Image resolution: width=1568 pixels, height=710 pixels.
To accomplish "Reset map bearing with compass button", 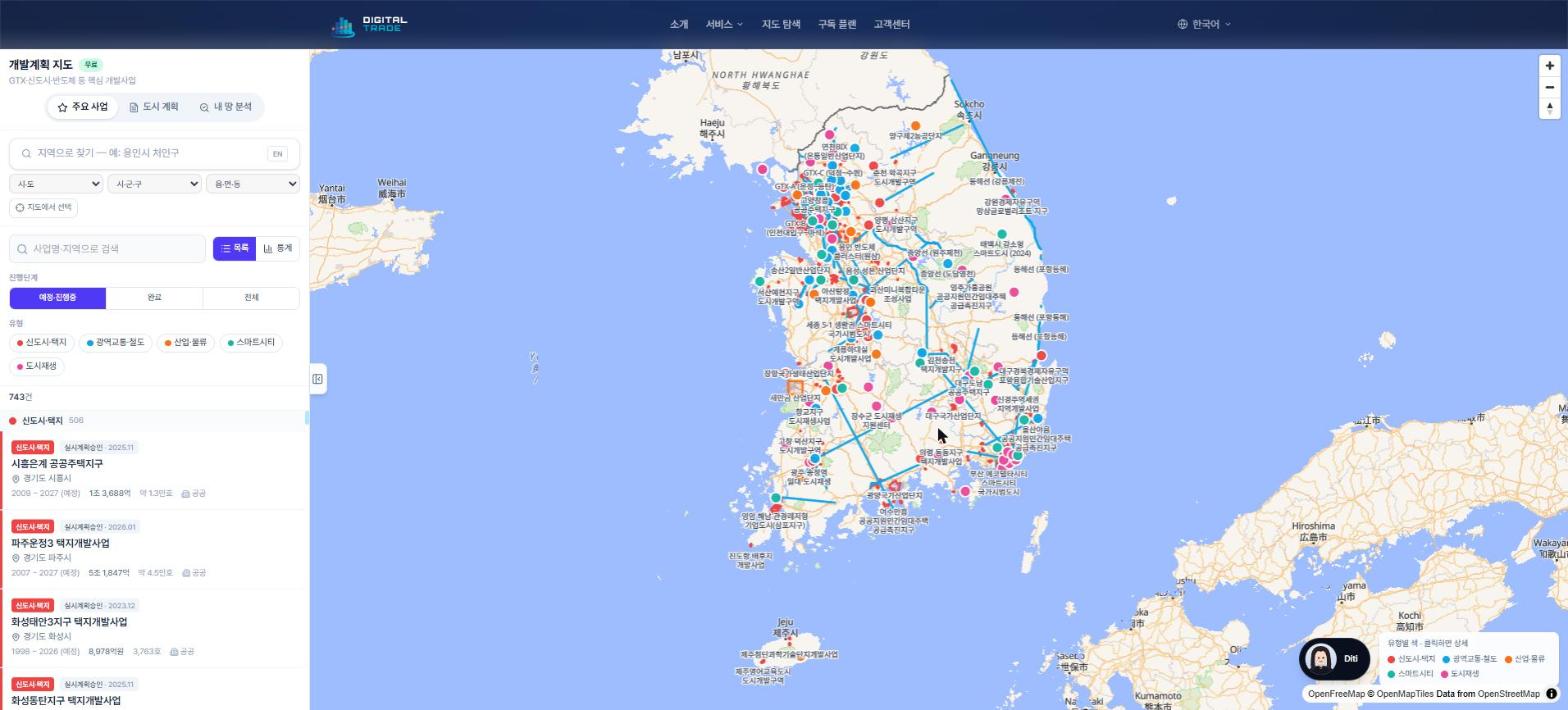I will [x=1549, y=108].
